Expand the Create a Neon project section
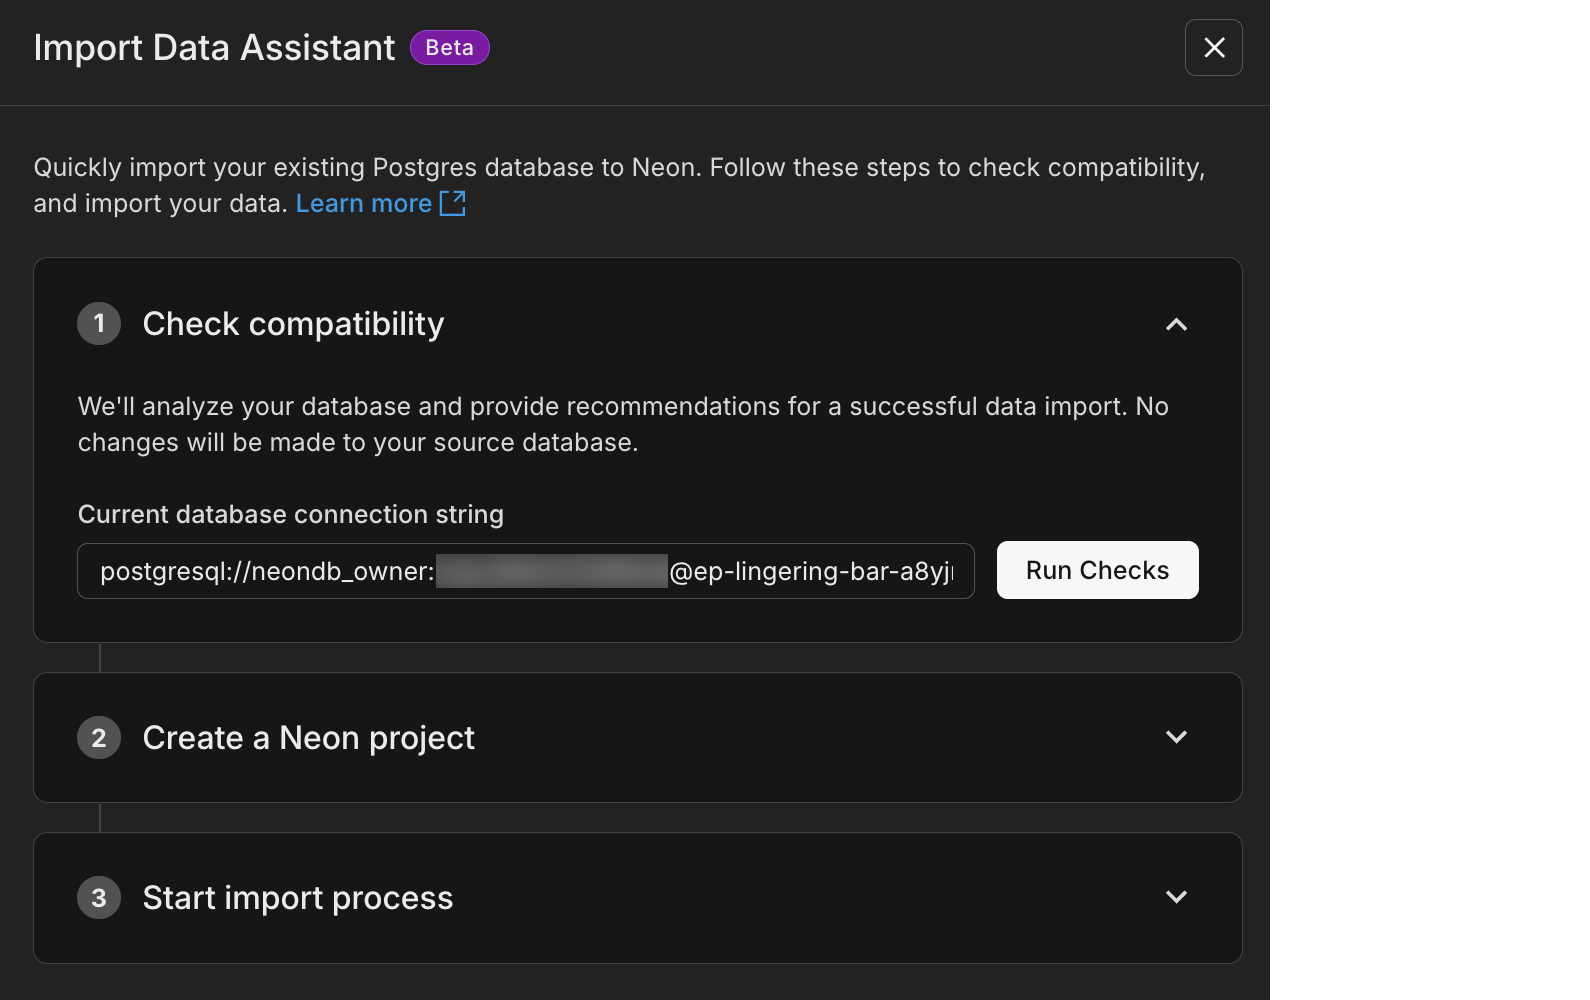This screenshot has height=1000, width=1590. pyautogui.click(x=1176, y=737)
